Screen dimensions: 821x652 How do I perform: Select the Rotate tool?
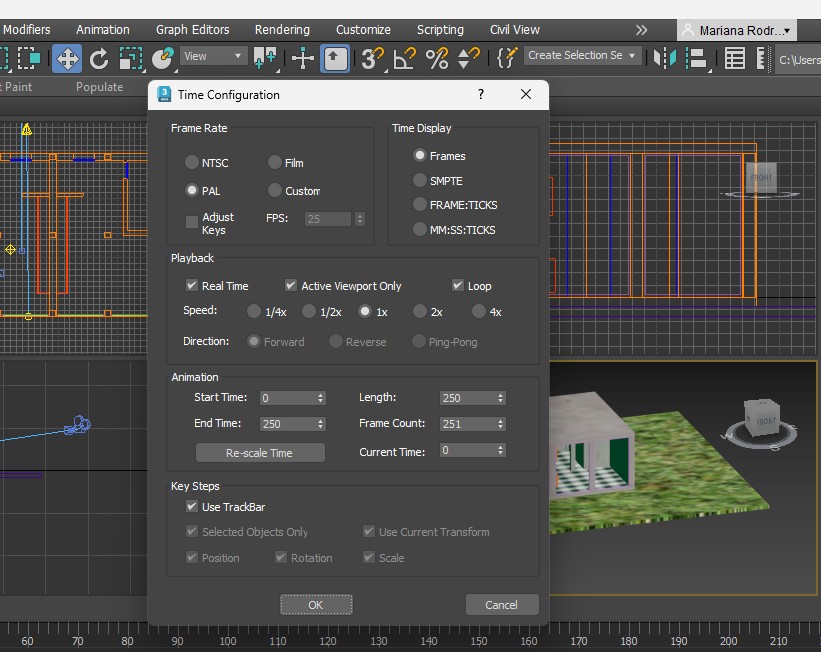[99, 58]
